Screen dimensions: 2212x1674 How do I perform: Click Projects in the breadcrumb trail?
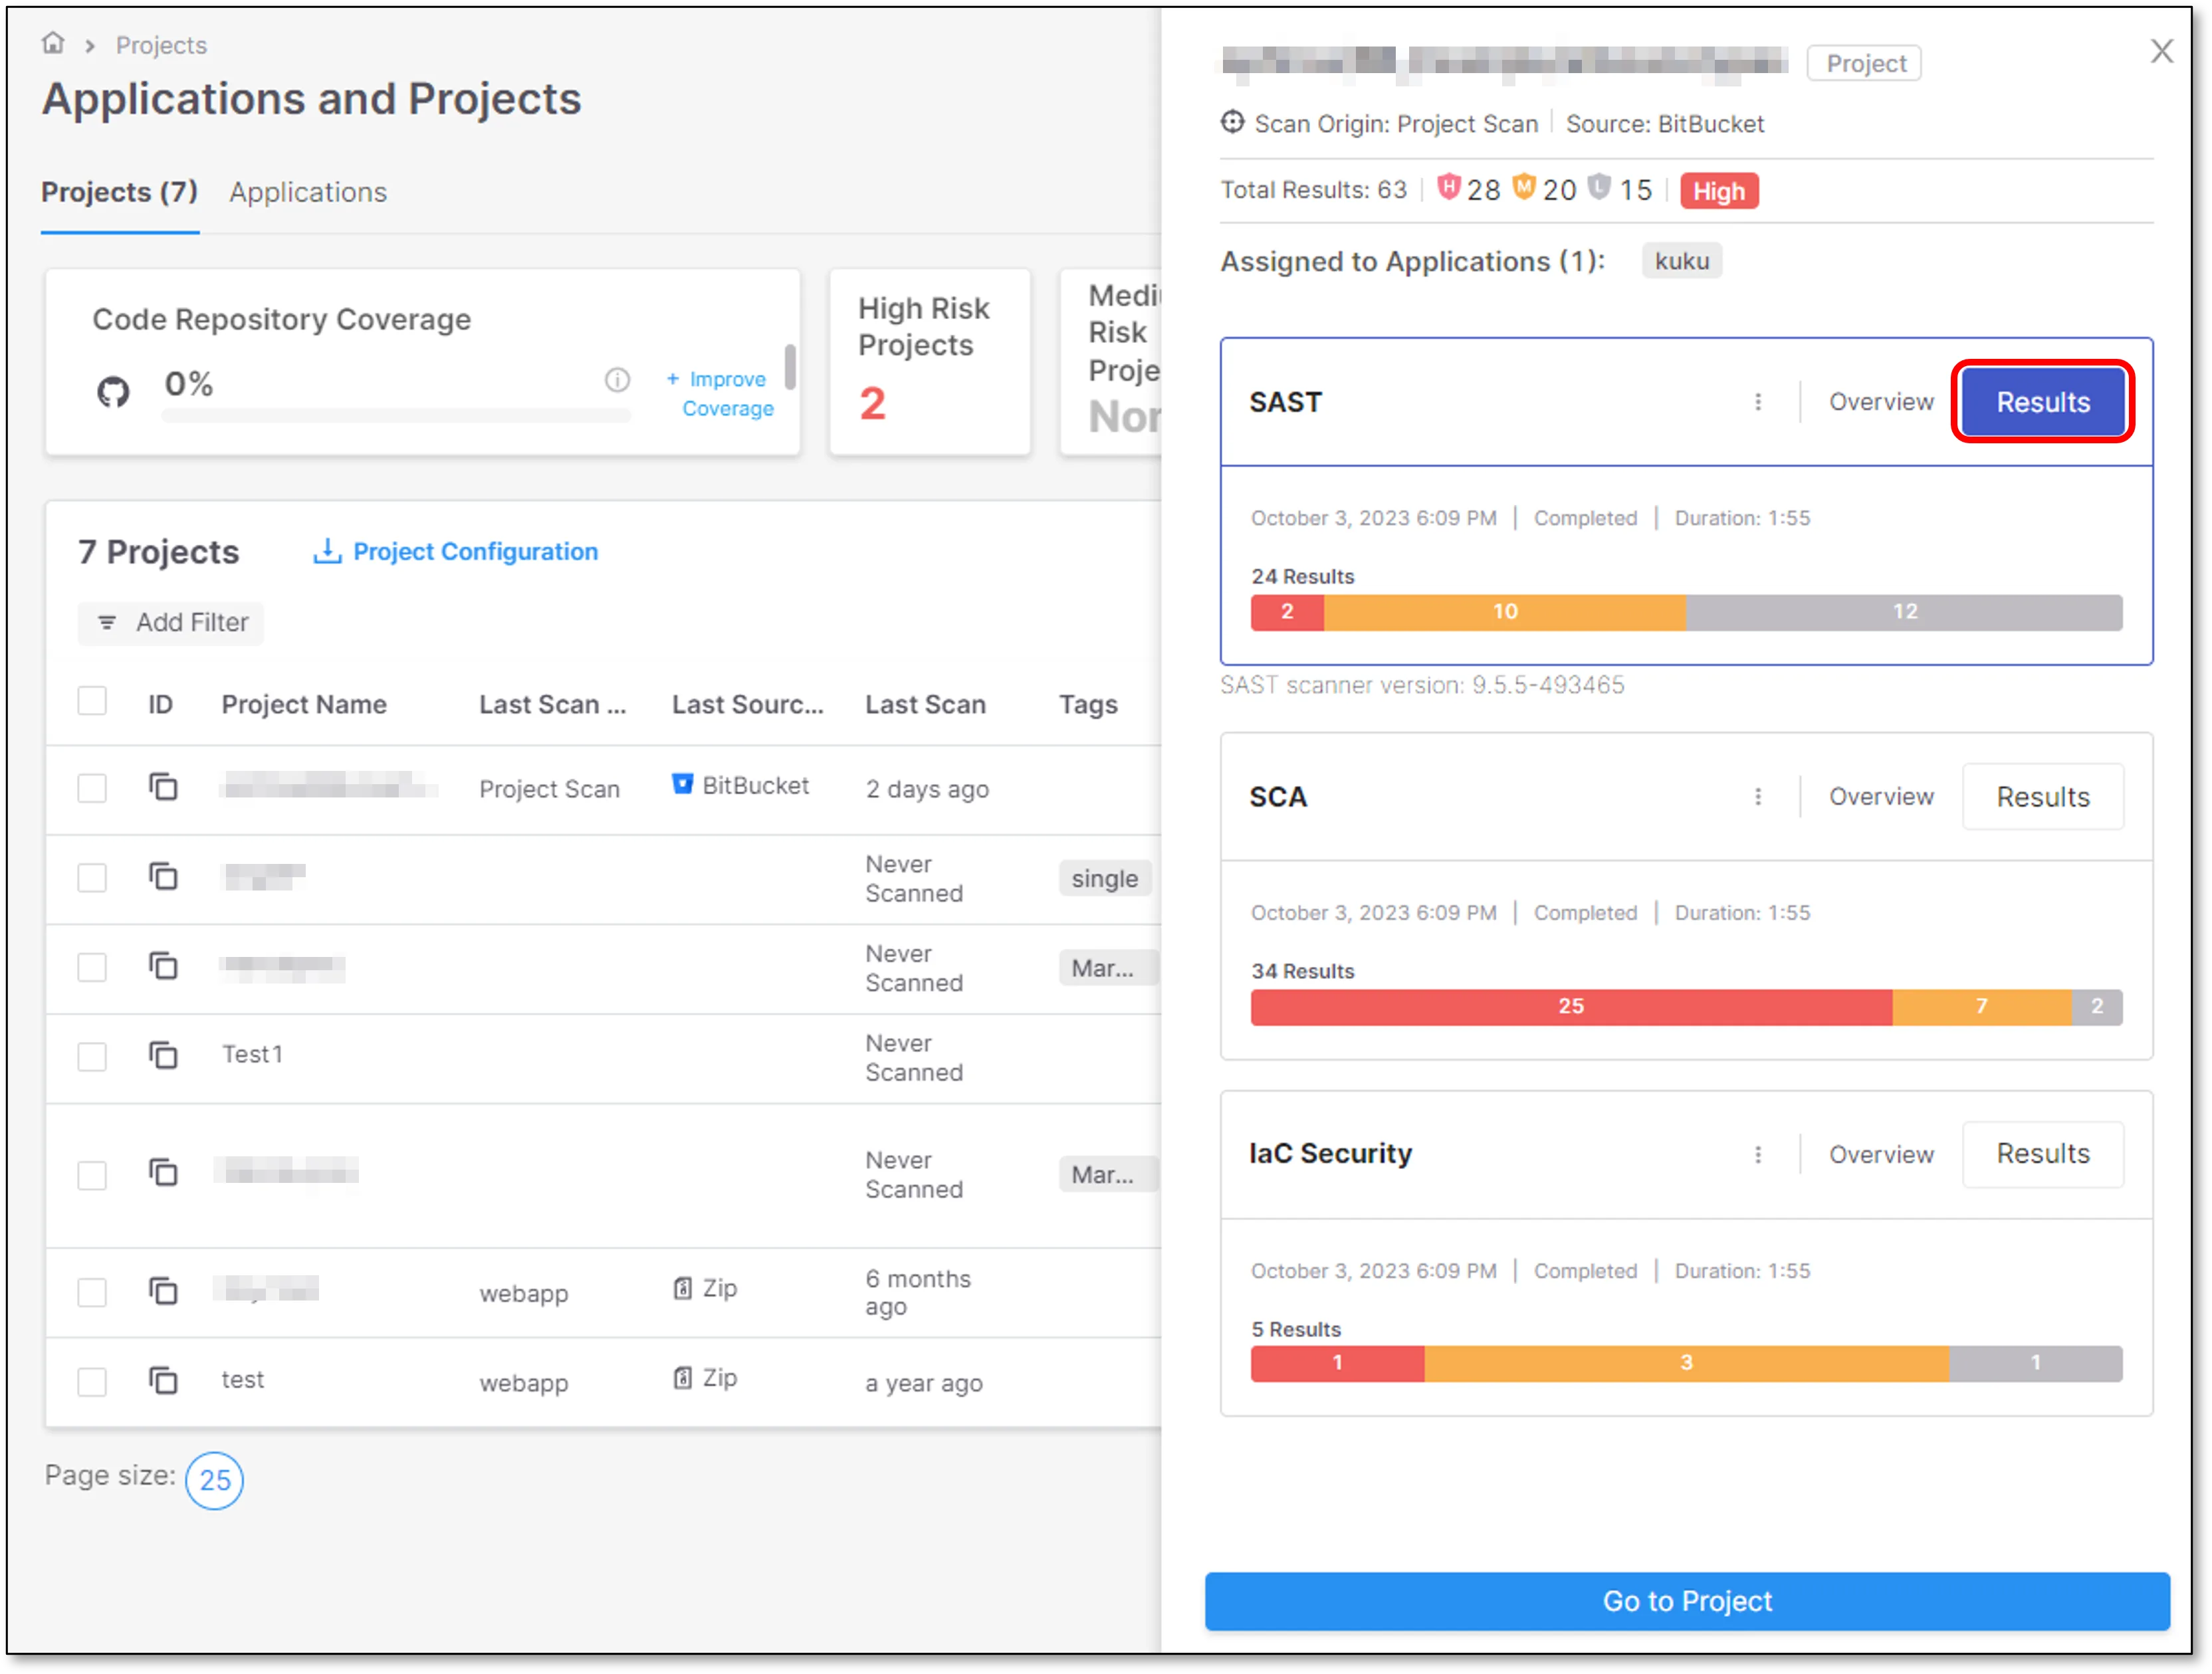coord(161,45)
